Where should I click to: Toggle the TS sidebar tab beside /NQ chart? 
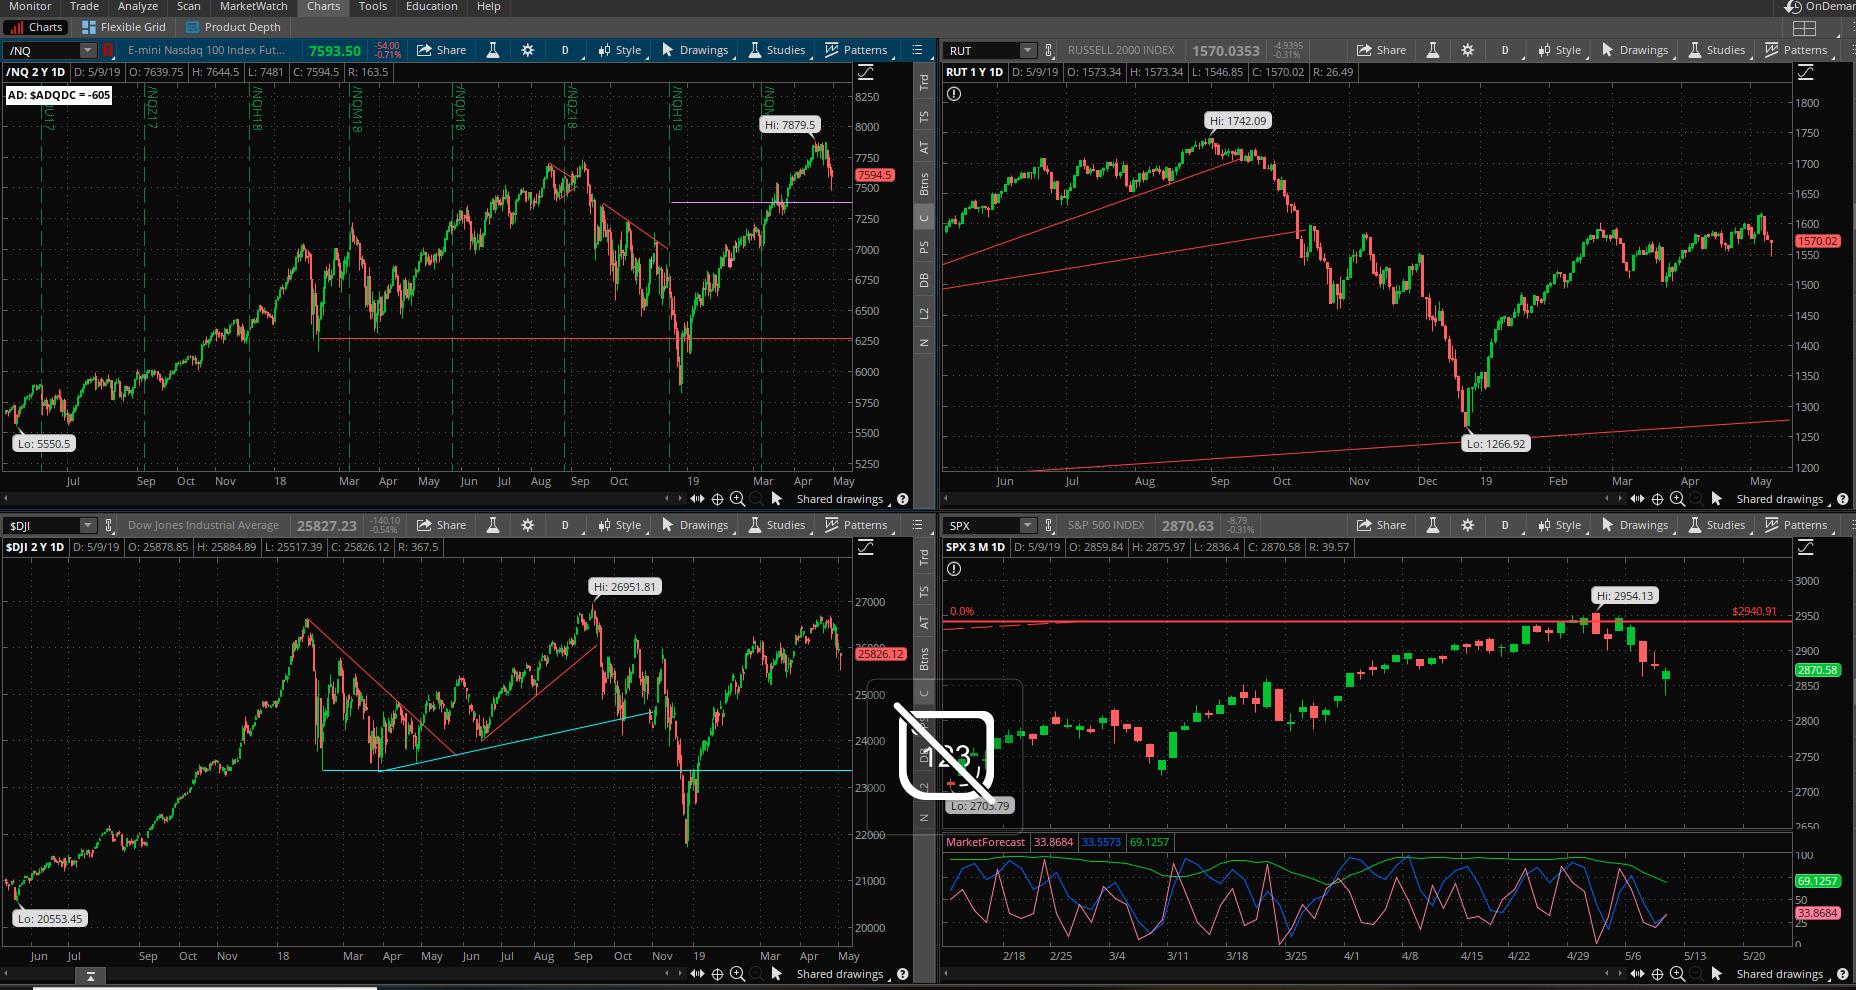[924, 116]
